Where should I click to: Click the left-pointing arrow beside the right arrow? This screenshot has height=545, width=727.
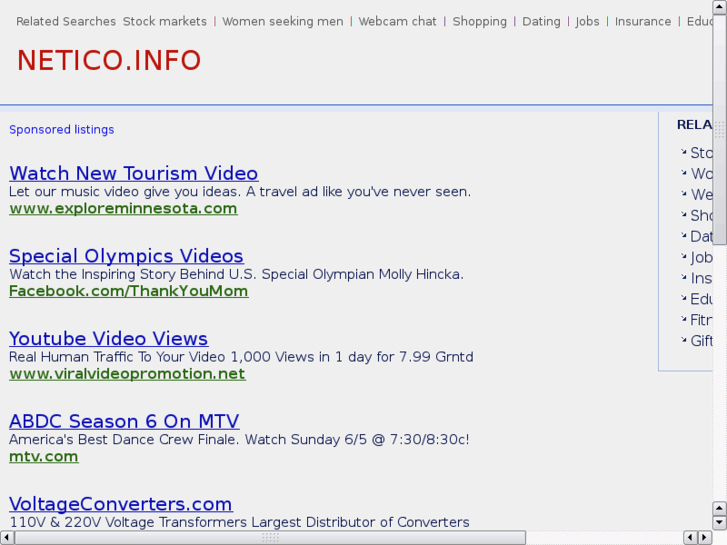click(x=690, y=538)
